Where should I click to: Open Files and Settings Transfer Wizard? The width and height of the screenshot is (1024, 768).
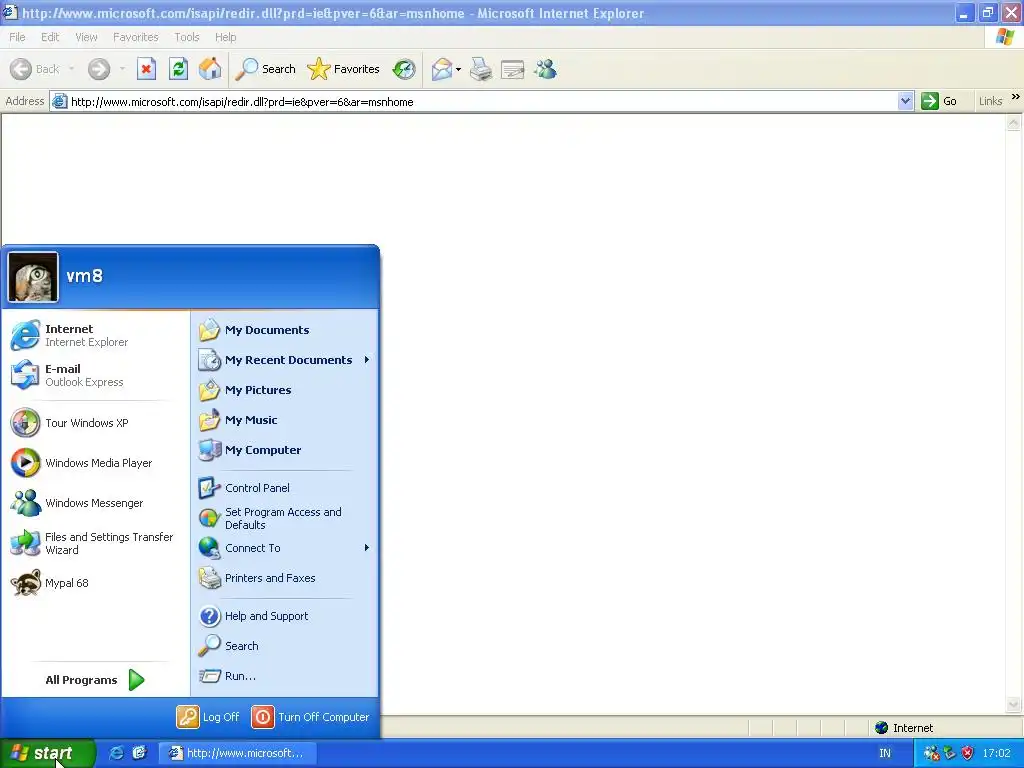coord(95,543)
